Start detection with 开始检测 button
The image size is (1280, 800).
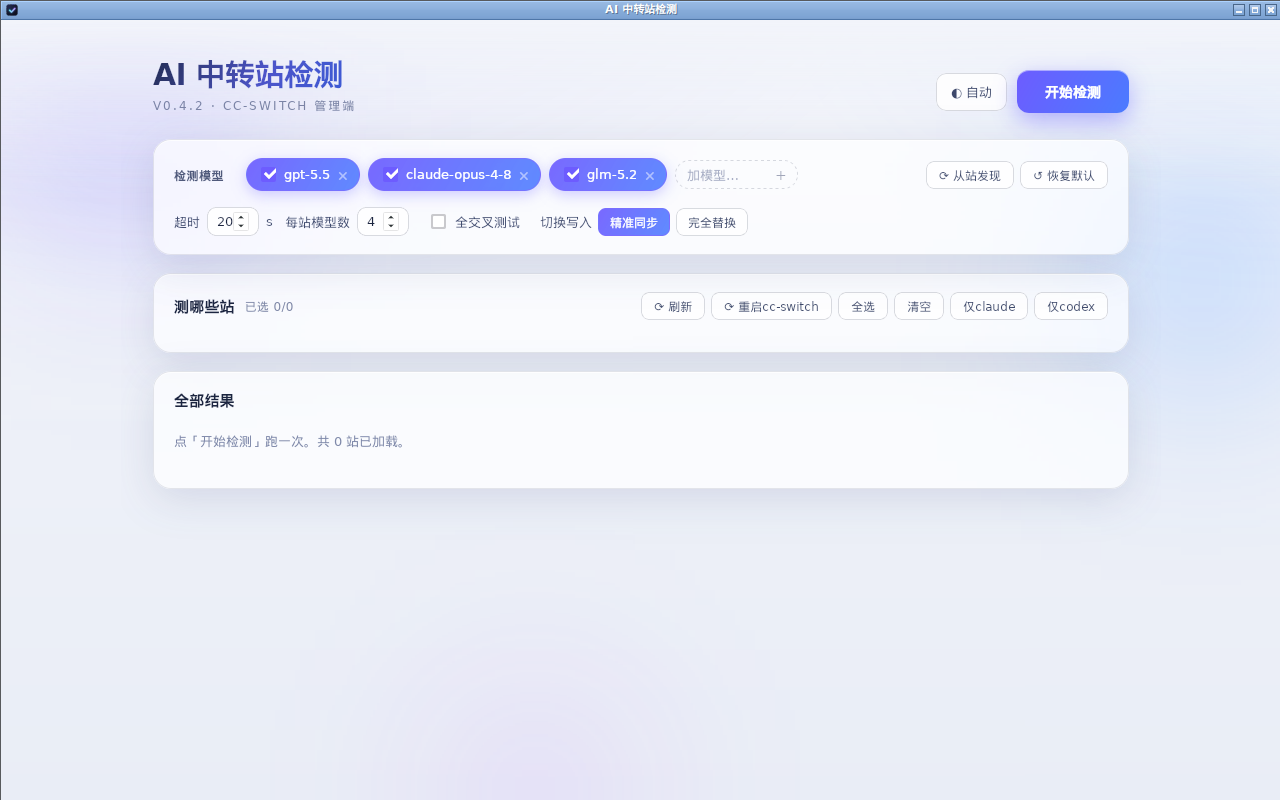[x=1073, y=92]
